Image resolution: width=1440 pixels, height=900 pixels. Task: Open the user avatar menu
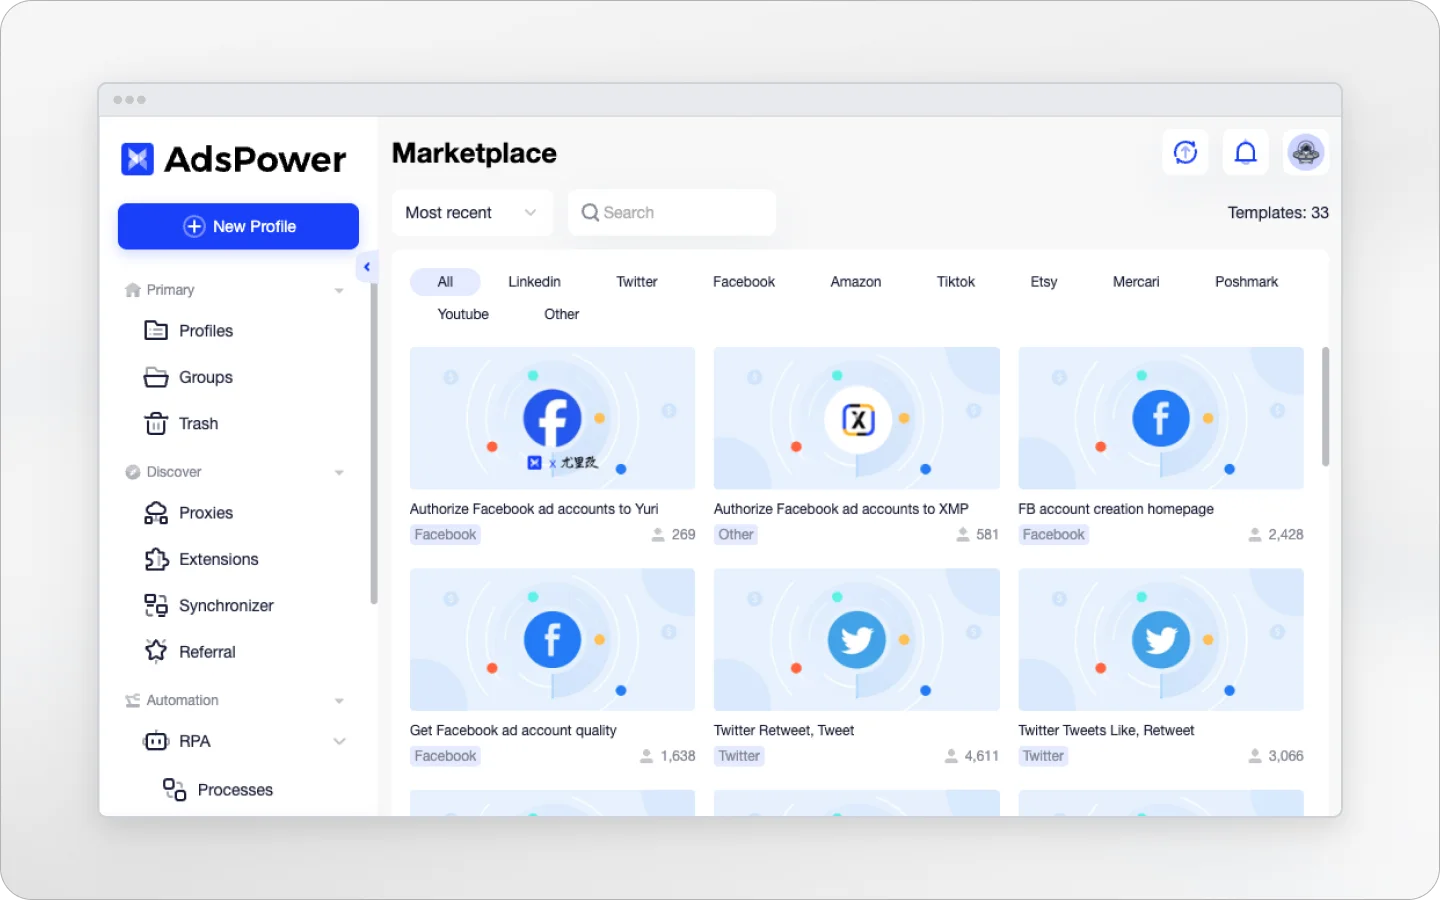(x=1306, y=152)
